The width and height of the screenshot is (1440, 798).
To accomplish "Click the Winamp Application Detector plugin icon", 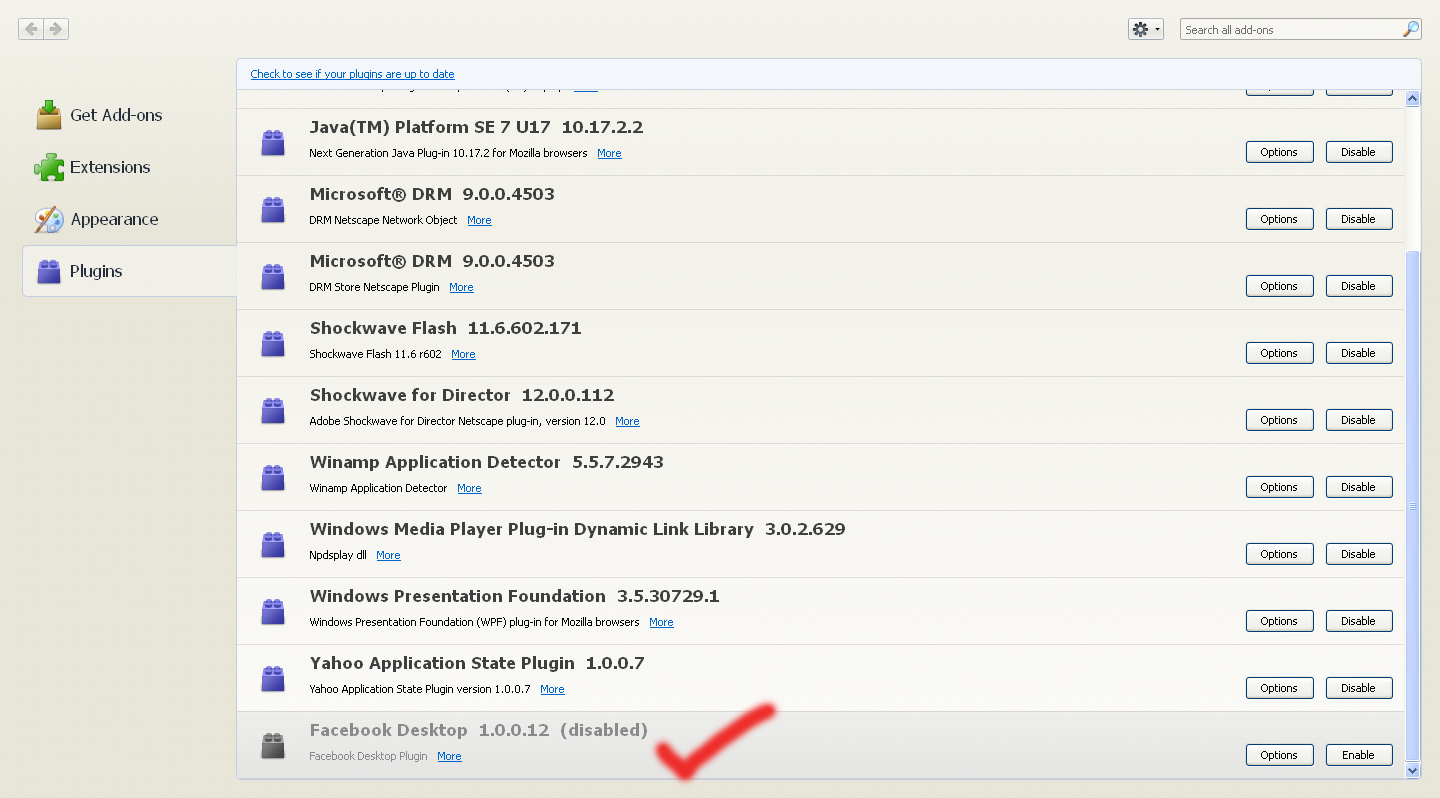I will point(273,478).
